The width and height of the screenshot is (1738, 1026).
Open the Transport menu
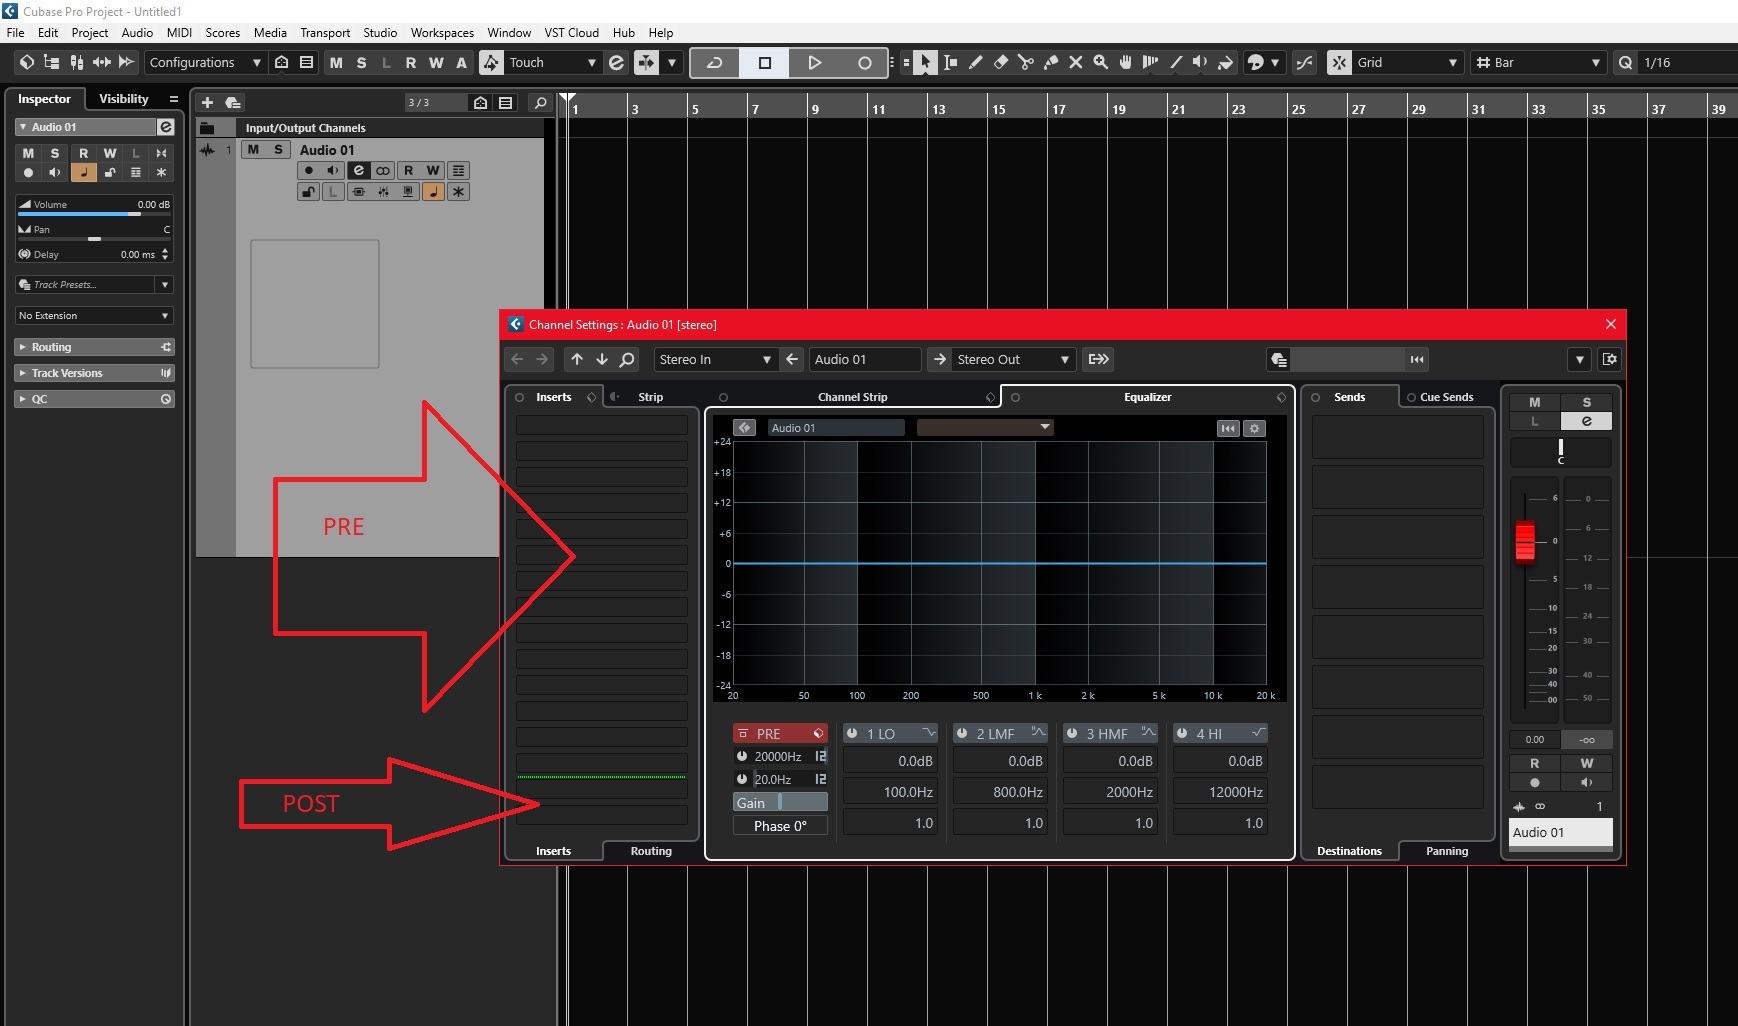pyautogui.click(x=325, y=32)
